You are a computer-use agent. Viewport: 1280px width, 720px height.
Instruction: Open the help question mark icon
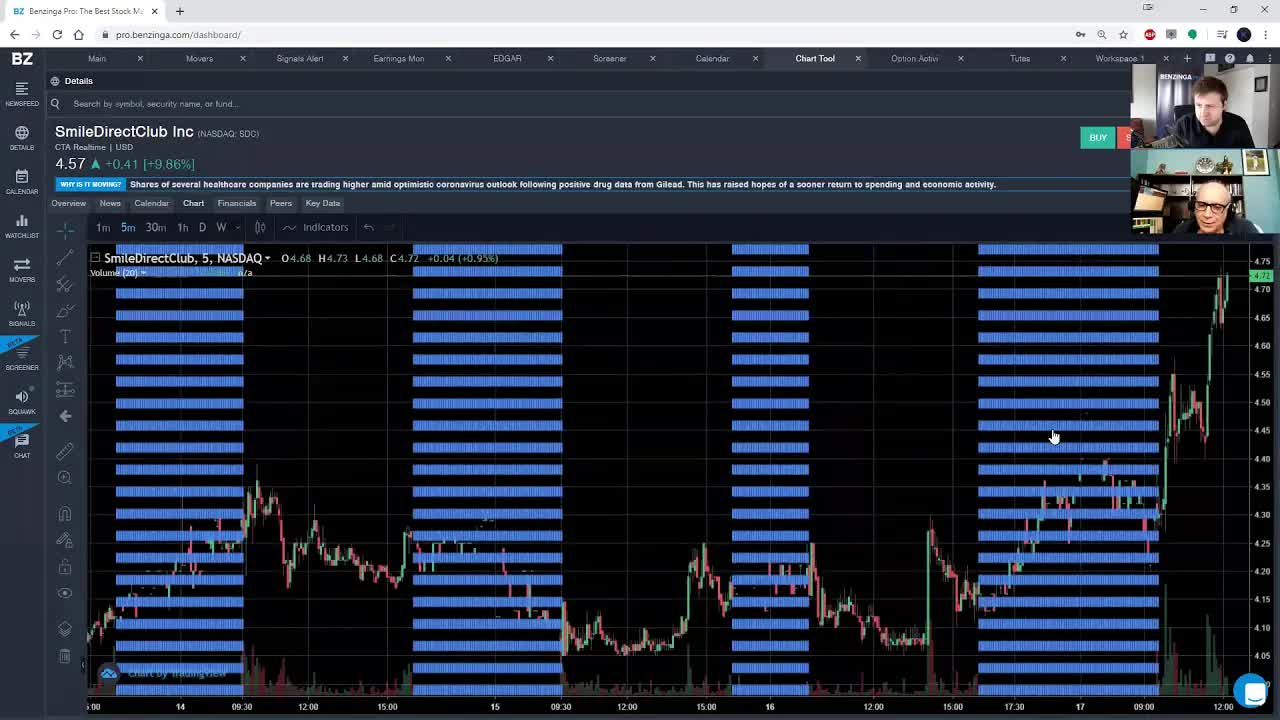pos(1229,58)
